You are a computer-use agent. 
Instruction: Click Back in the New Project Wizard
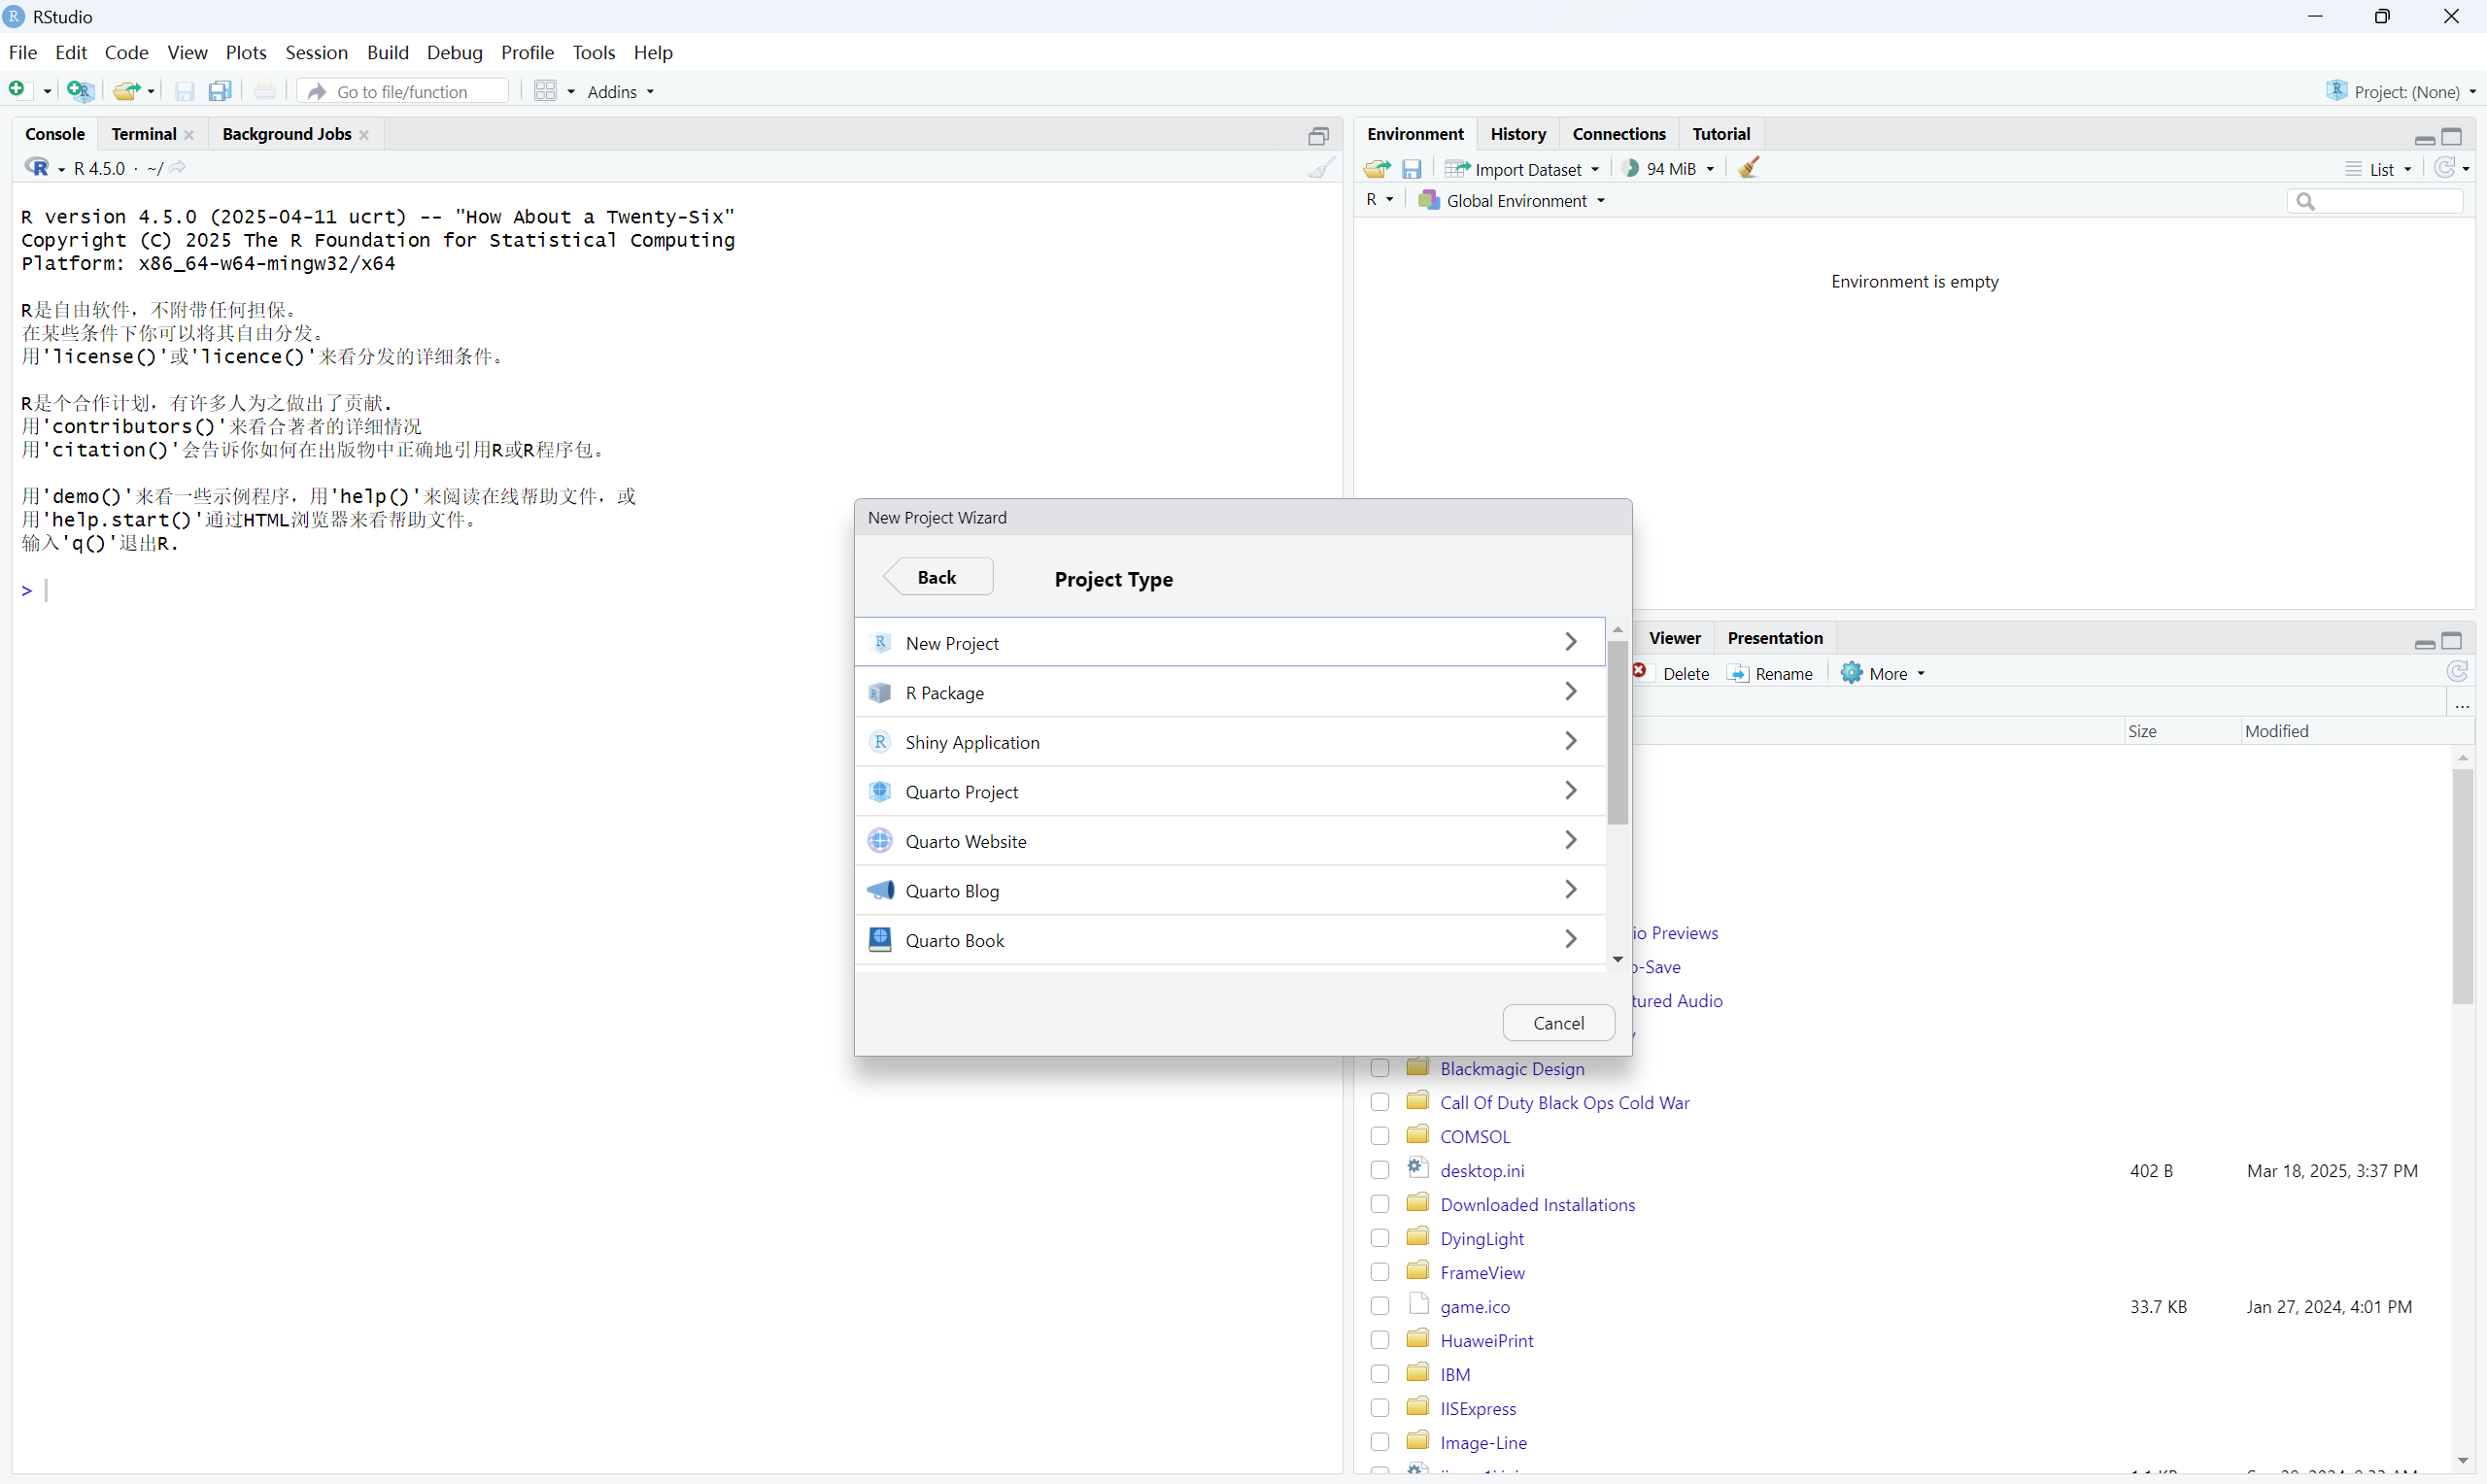click(938, 577)
